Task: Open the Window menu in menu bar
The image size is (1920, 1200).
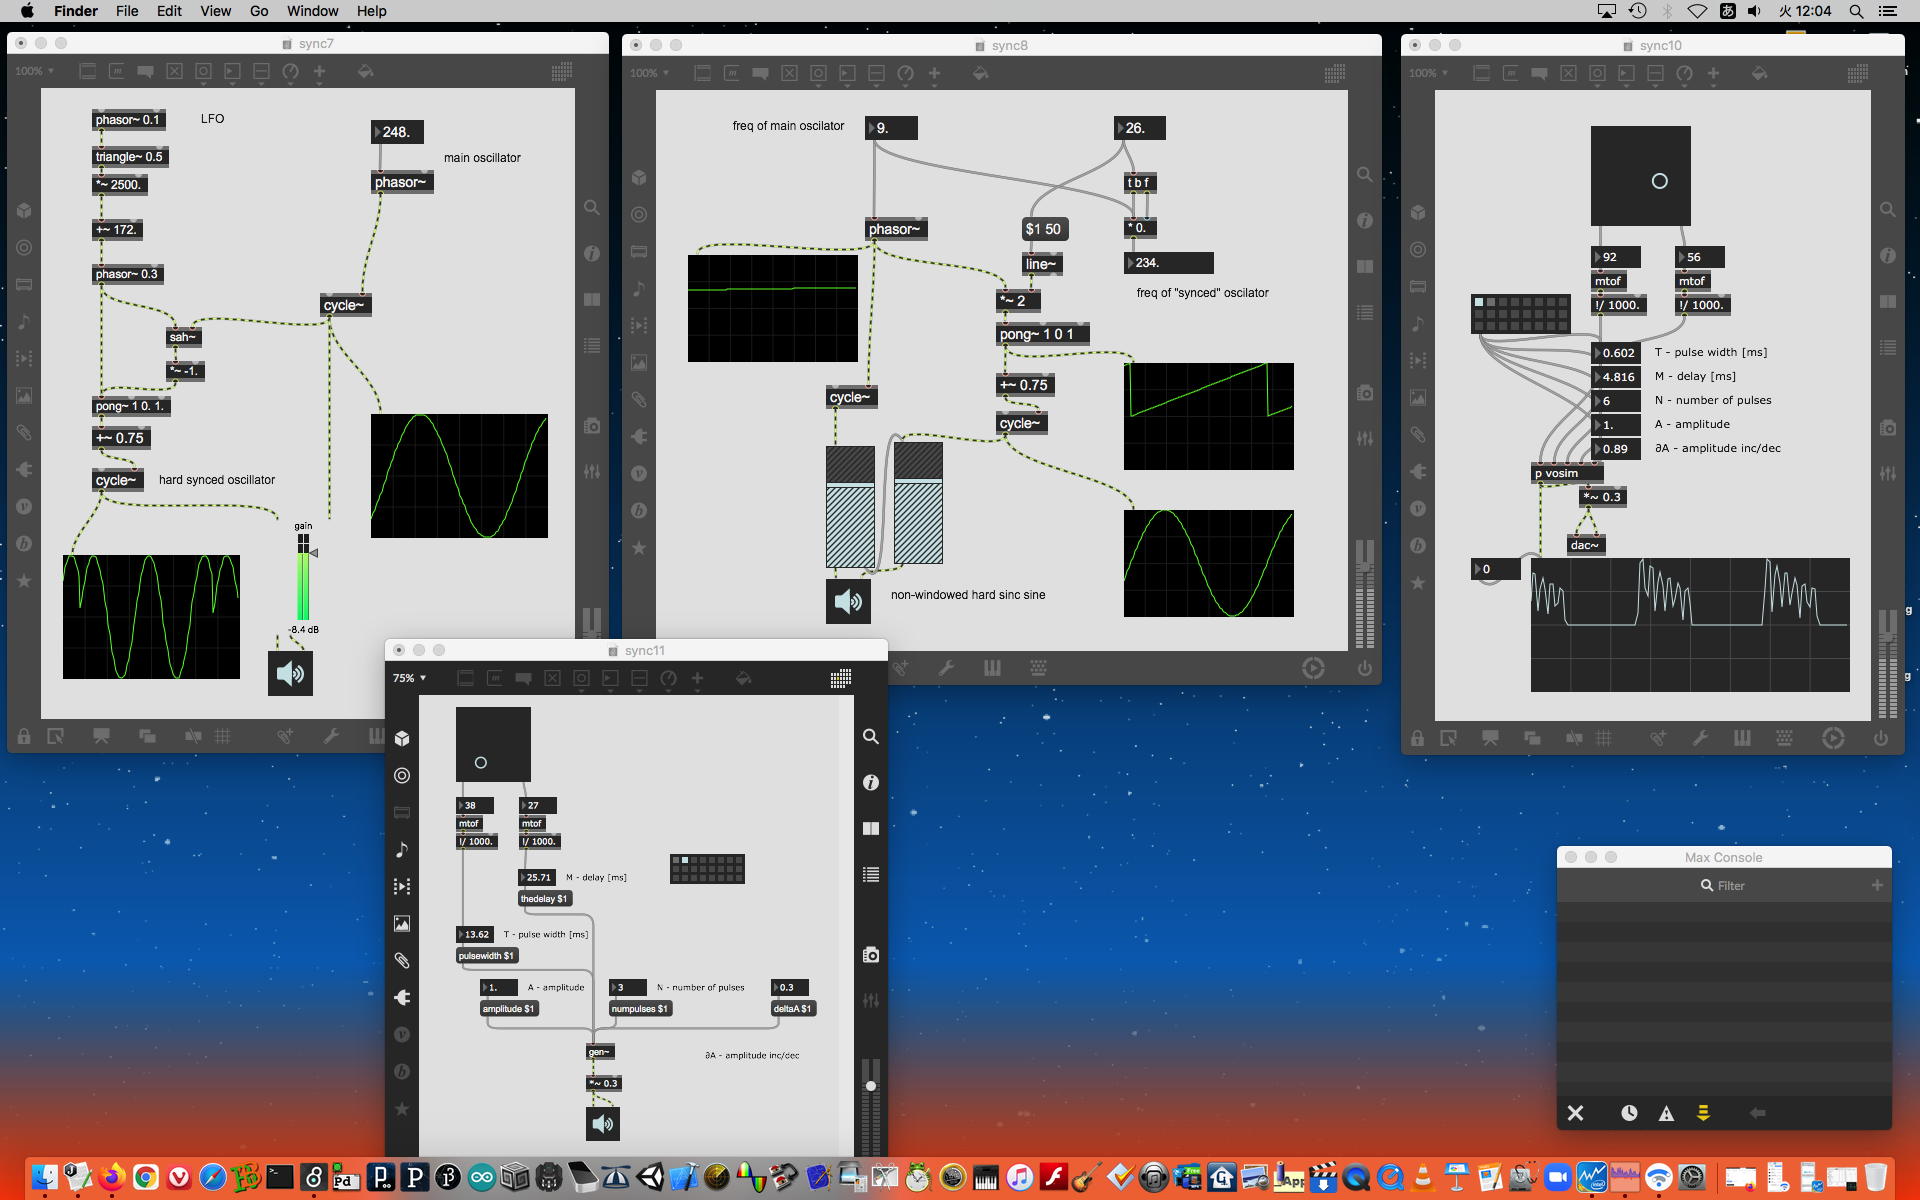Action: [x=312, y=11]
